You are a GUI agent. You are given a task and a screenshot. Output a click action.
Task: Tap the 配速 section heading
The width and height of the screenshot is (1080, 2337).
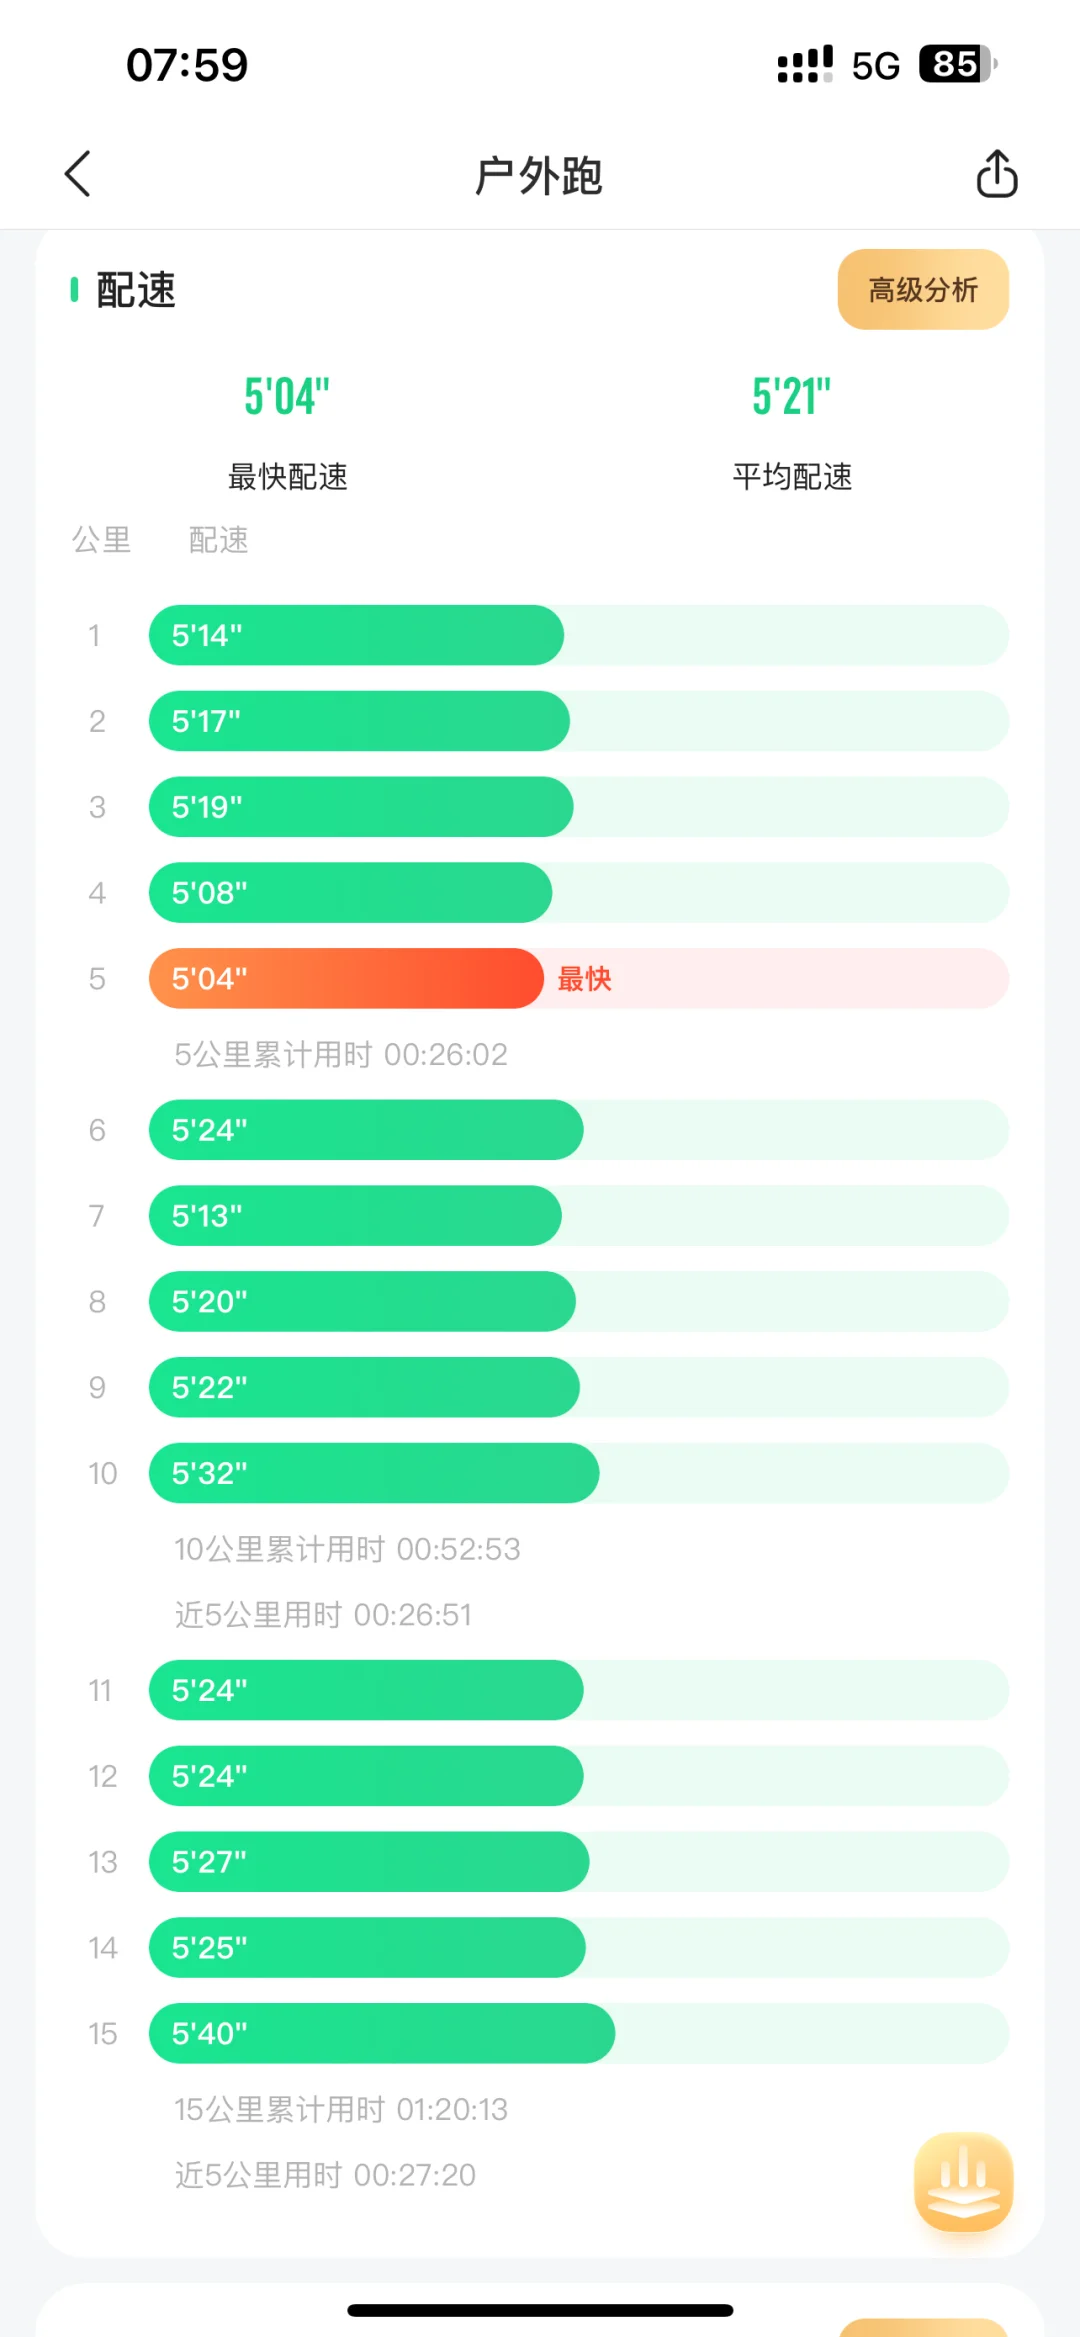pos(135,290)
